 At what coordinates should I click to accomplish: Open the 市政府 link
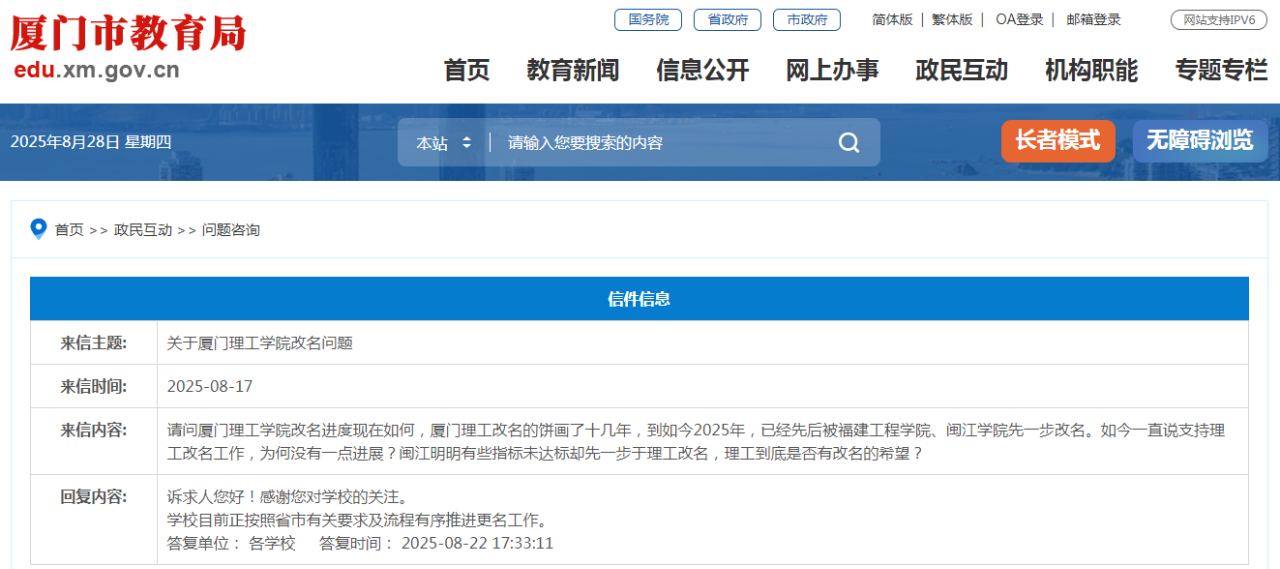[x=807, y=20]
